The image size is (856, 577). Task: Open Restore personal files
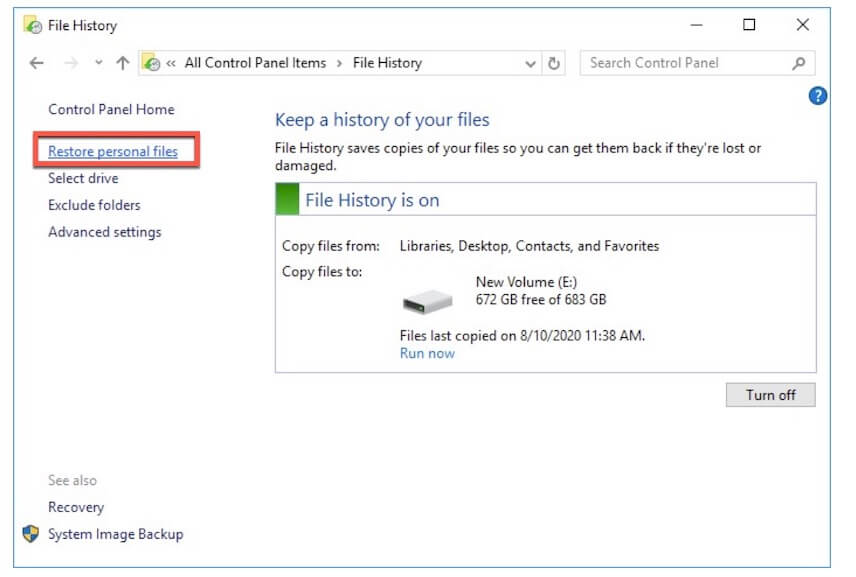point(113,152)
